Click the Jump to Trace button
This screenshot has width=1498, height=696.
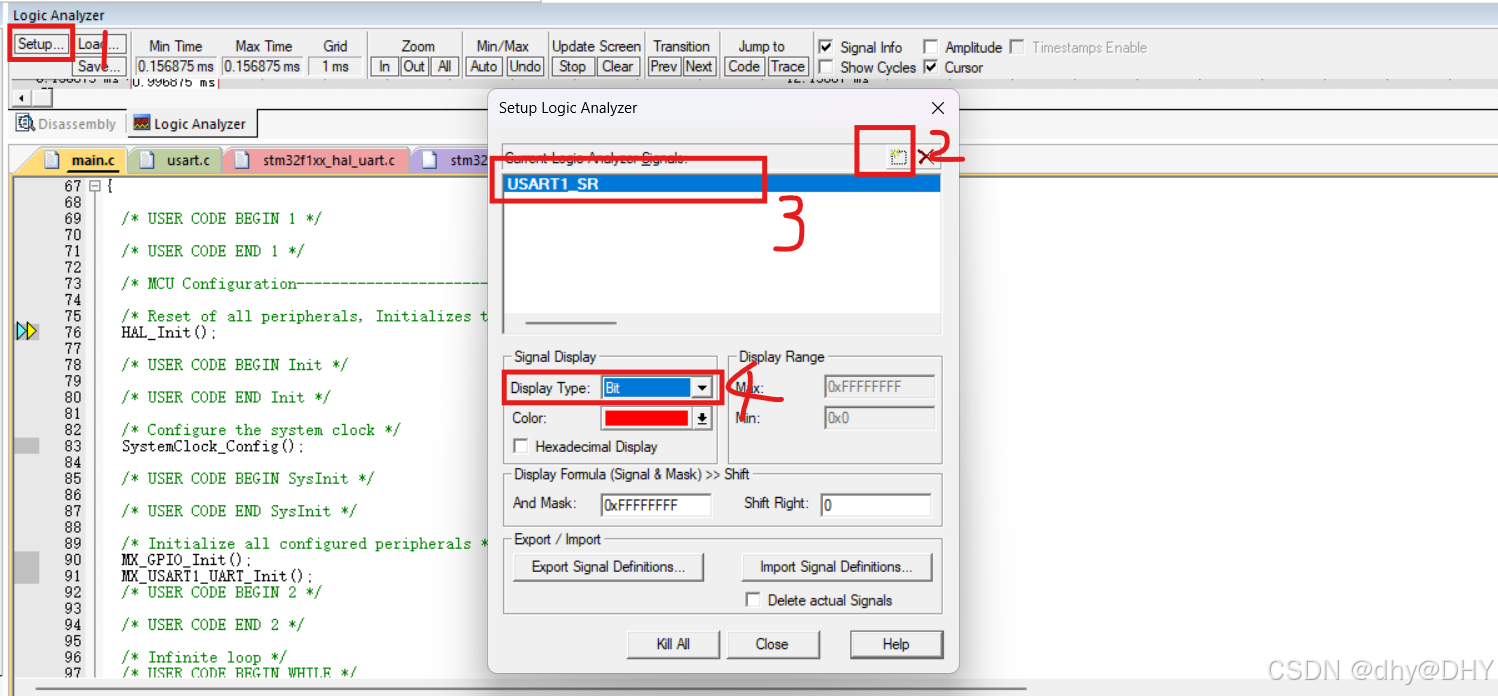pos(788,66)
